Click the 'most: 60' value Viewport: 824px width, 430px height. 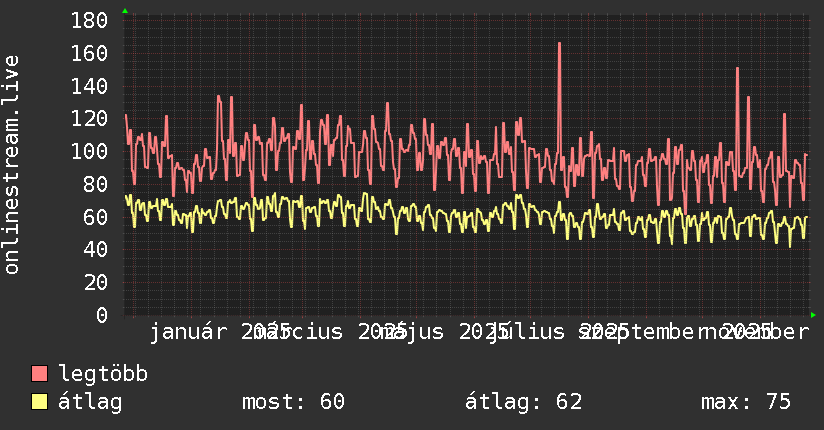pos(293,402)
